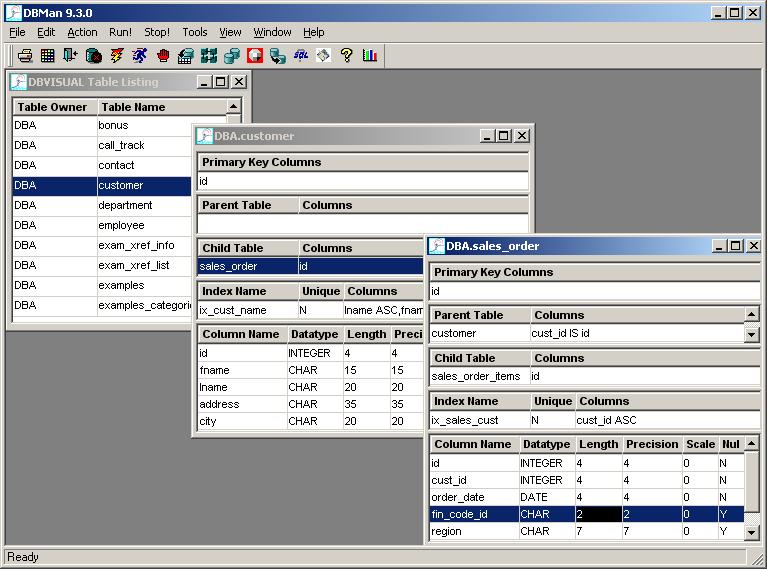Click the yellow question mark help icon

347,56
